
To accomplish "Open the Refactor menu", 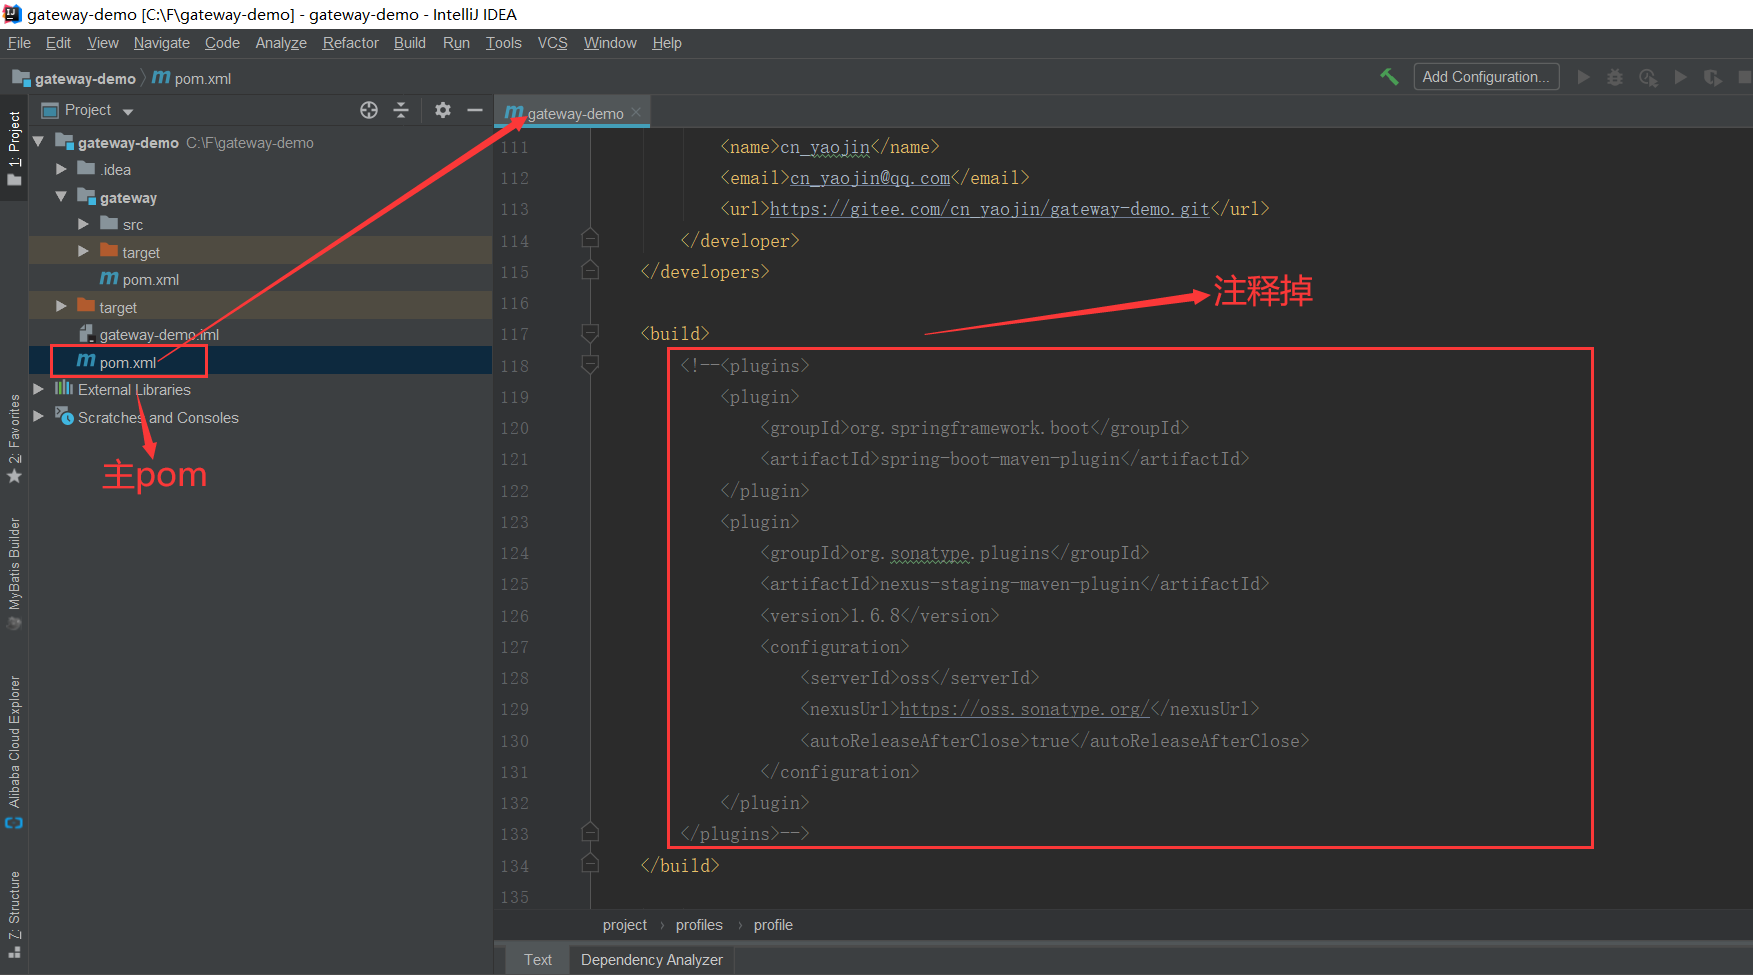I will [x=351, y=43].
